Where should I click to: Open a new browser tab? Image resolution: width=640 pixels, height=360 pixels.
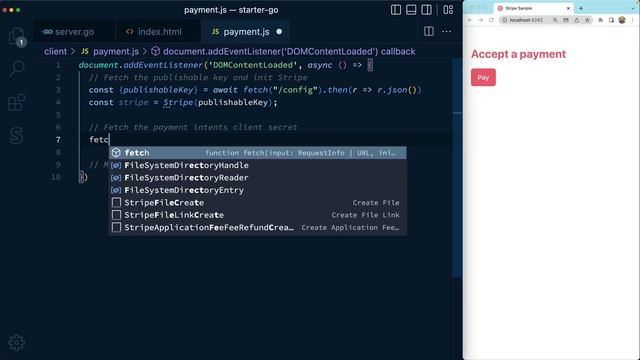tap(581, 8)
